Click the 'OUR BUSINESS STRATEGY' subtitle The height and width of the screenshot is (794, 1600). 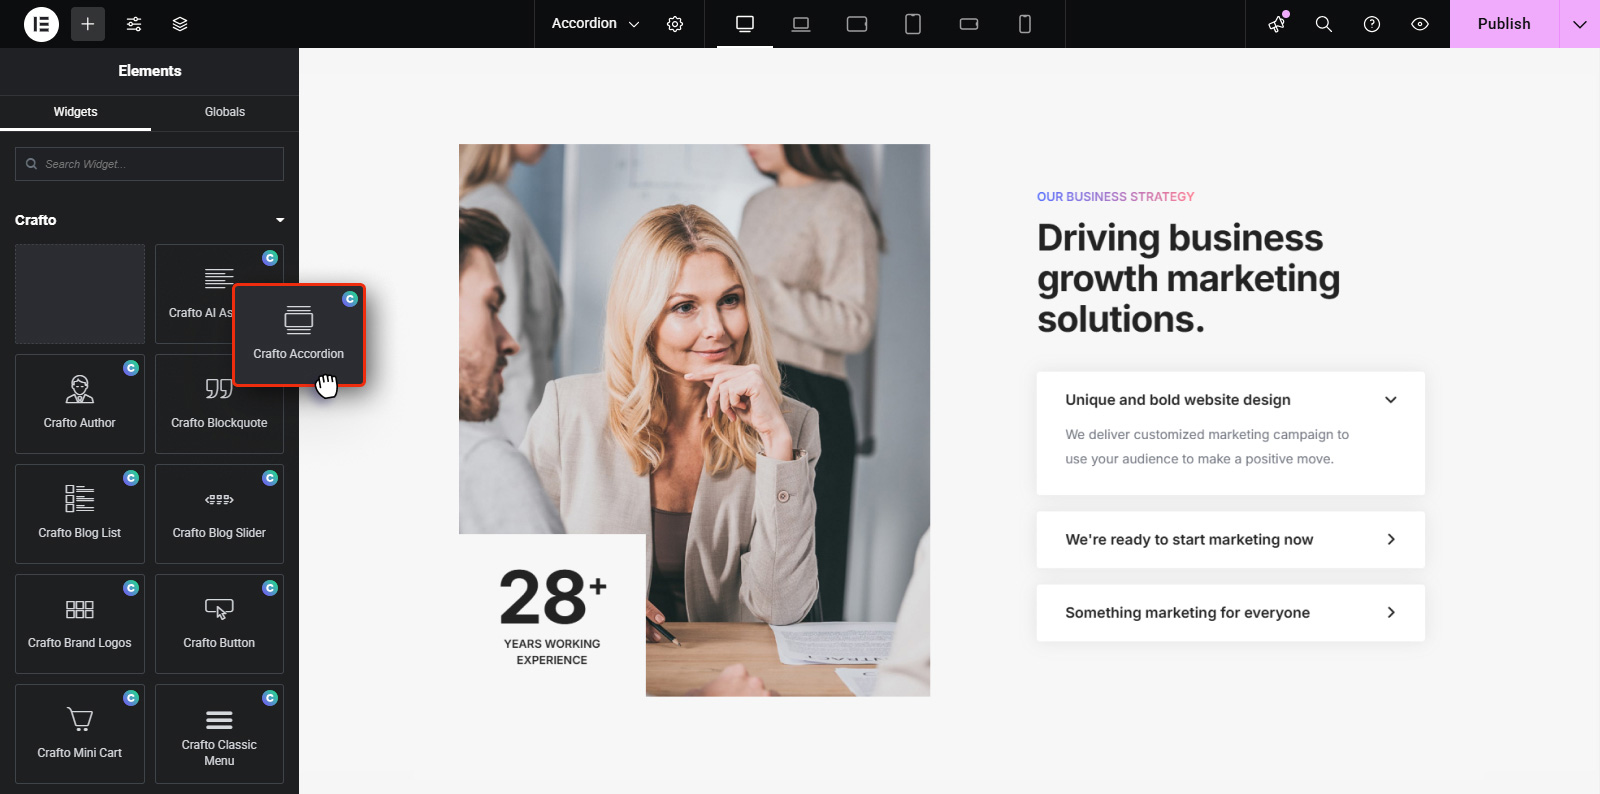1115,197
